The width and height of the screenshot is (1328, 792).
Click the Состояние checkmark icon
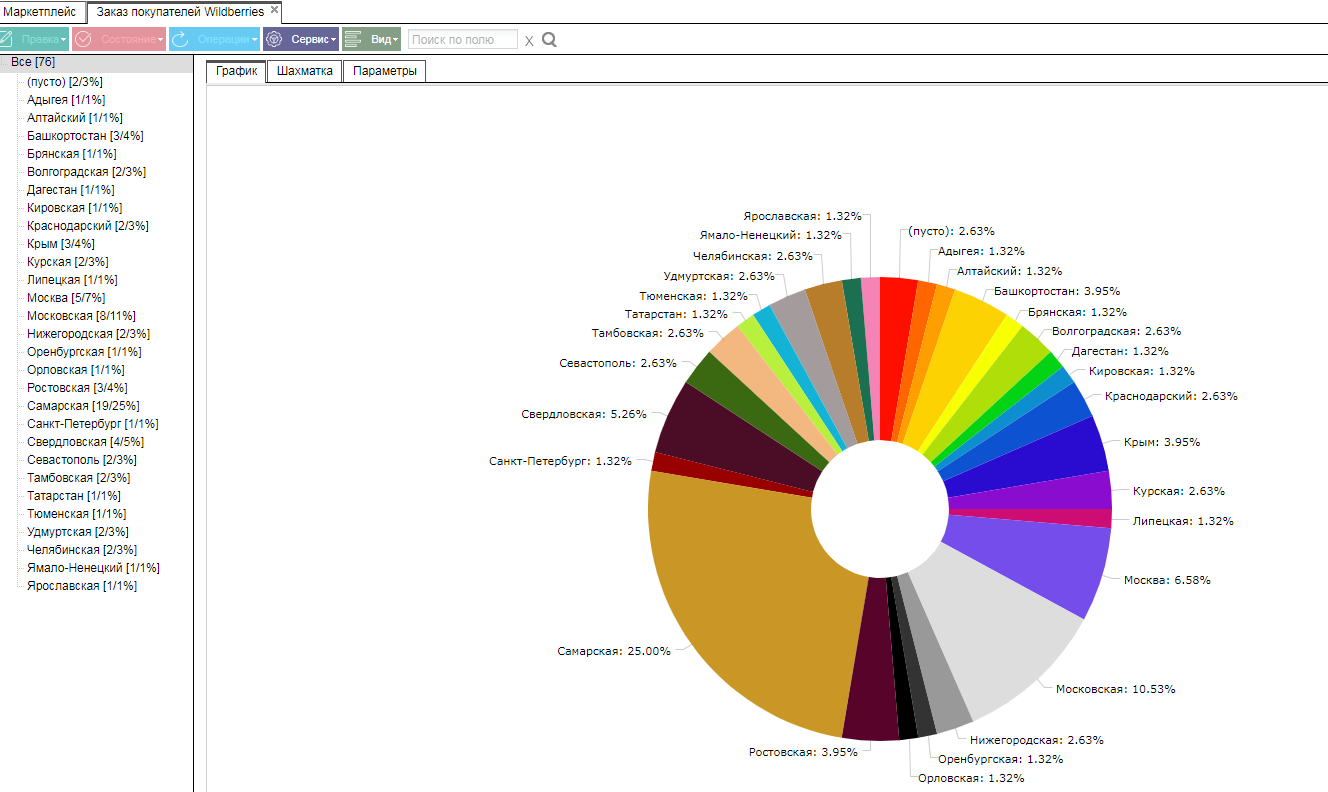click(83, 39)
